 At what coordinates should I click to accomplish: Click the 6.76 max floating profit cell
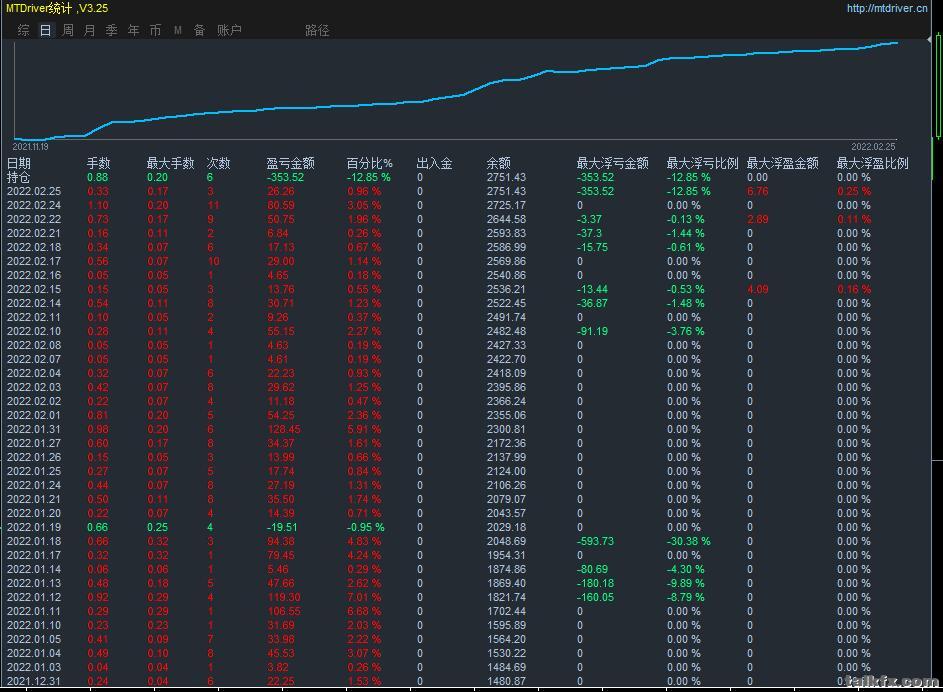(758, 191)
